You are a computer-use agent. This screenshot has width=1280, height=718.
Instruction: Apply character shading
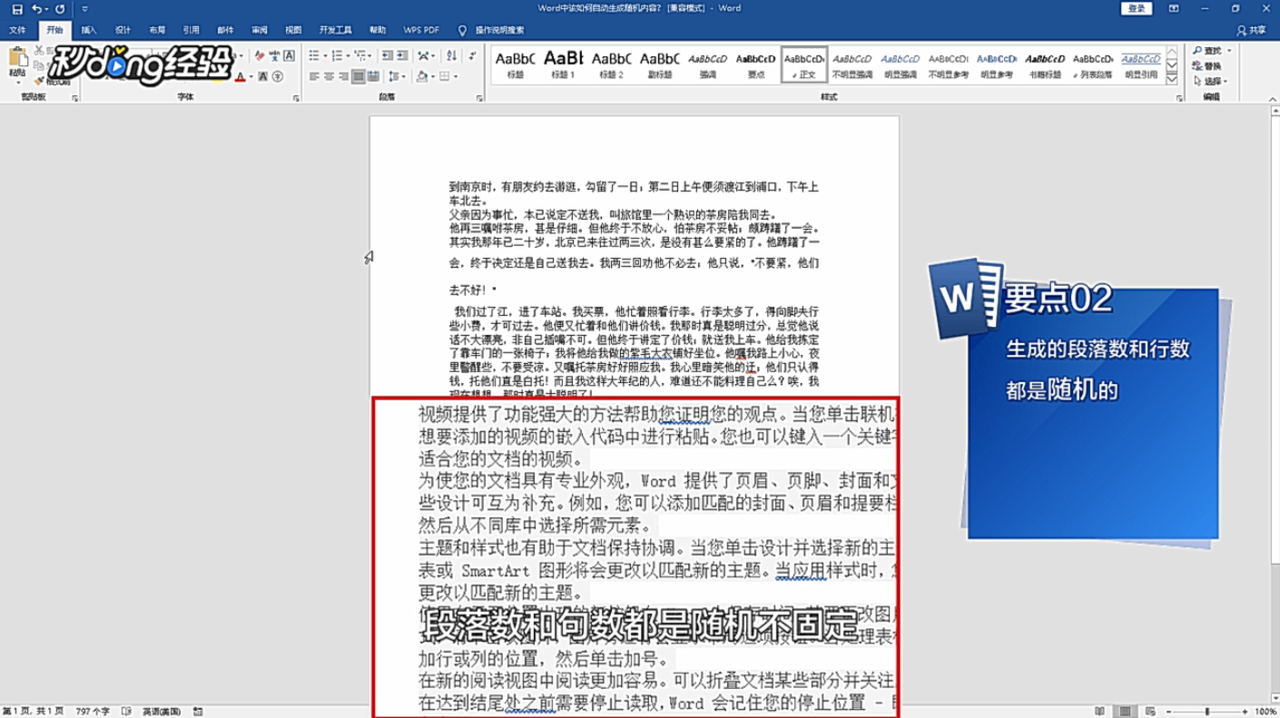(262, 77)
